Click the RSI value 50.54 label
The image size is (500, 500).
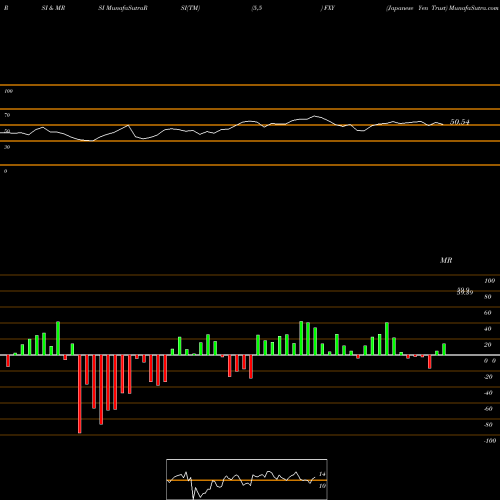pos(460,122)
